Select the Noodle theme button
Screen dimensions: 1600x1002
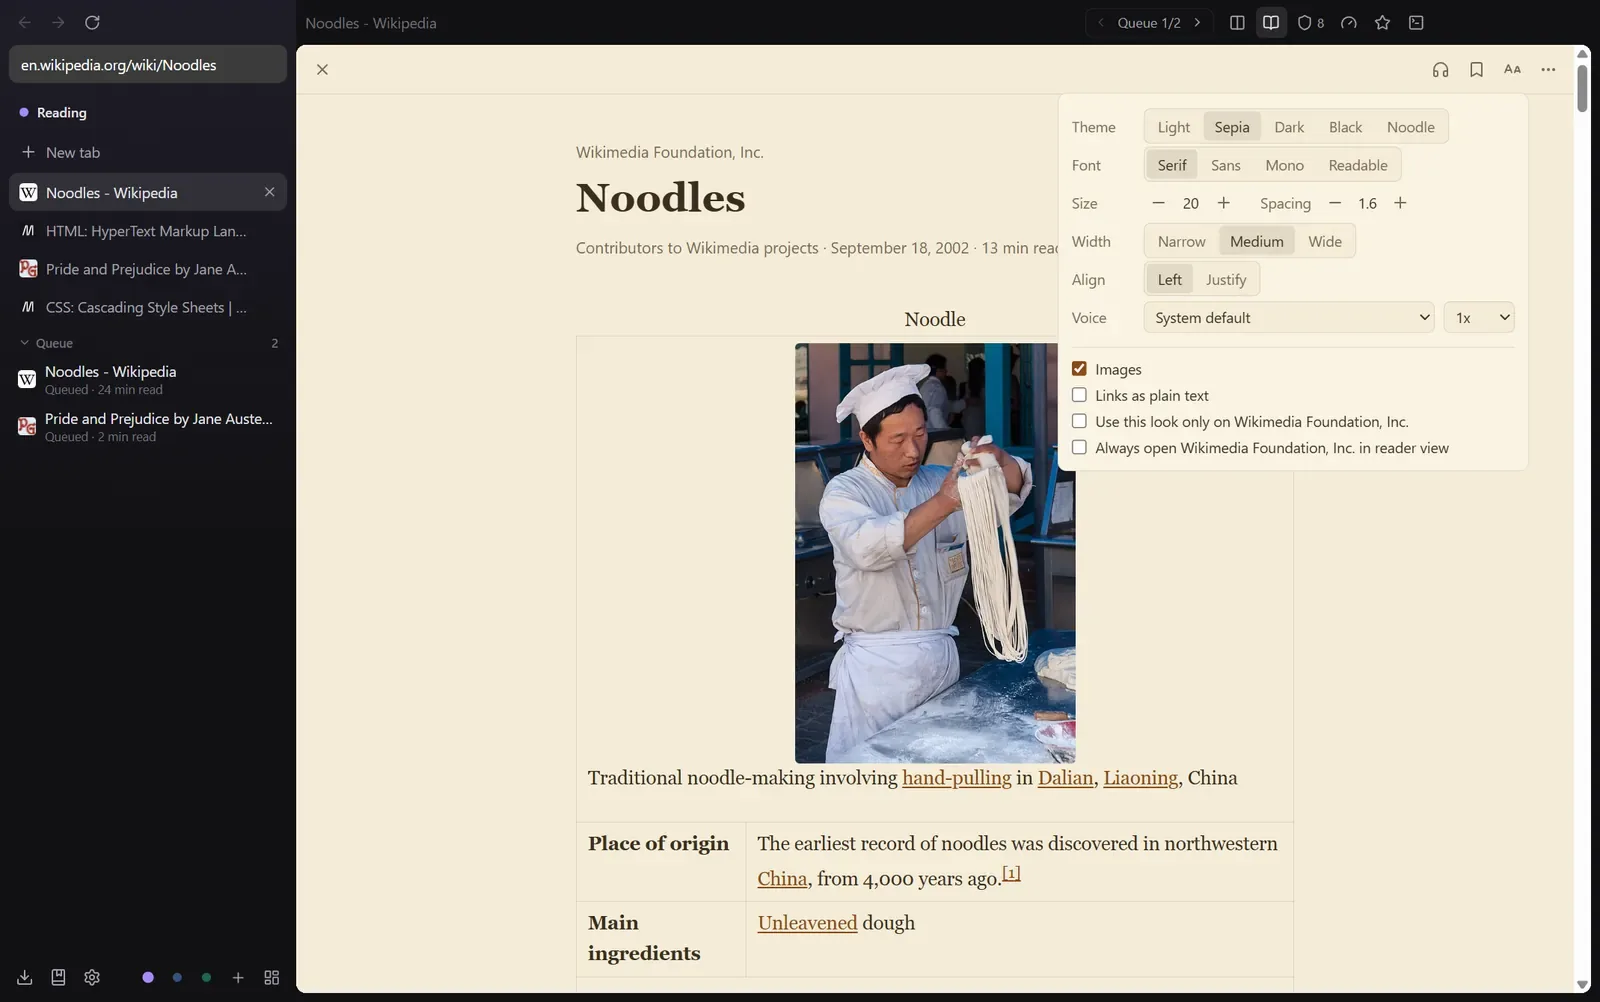point(1410,127)
